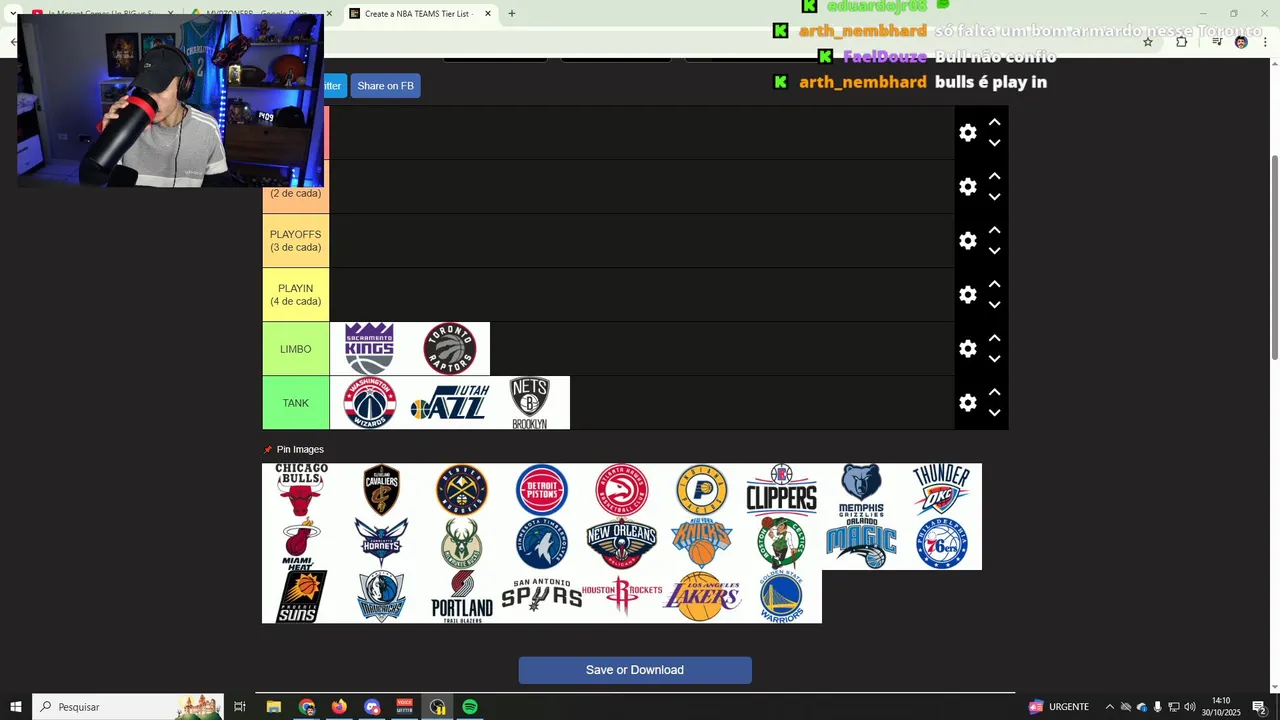Screen dimensions: 1280x720
Task: Click the Toronto Raptors logo in LIMBO
Action: pyautogui.click(x=450, y=349)
